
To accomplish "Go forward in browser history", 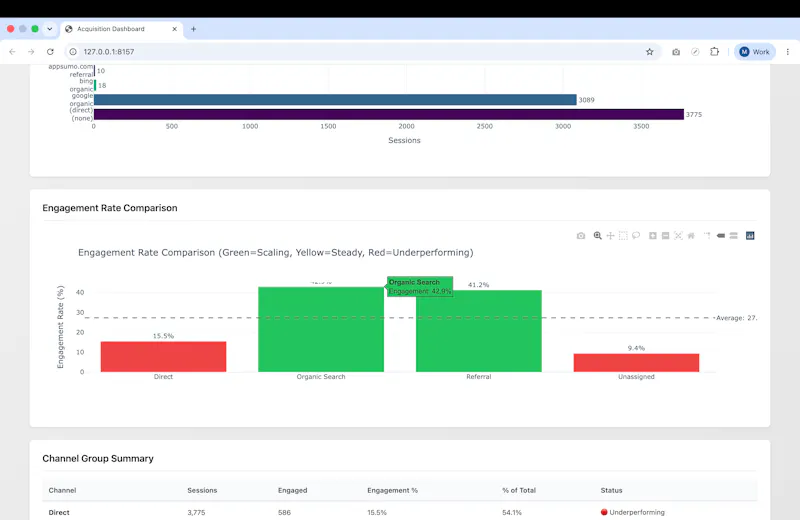I will (x=31, y=52).
